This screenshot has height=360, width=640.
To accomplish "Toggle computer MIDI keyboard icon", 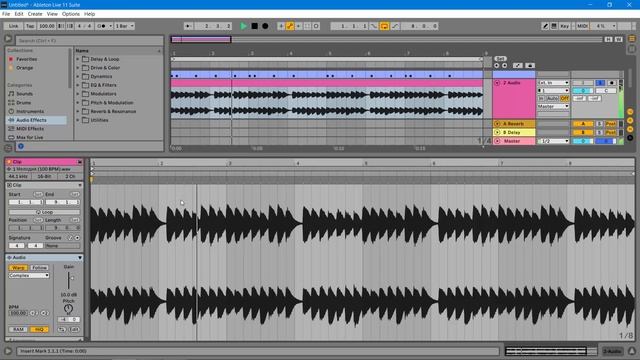I will [x=554, y=26].
